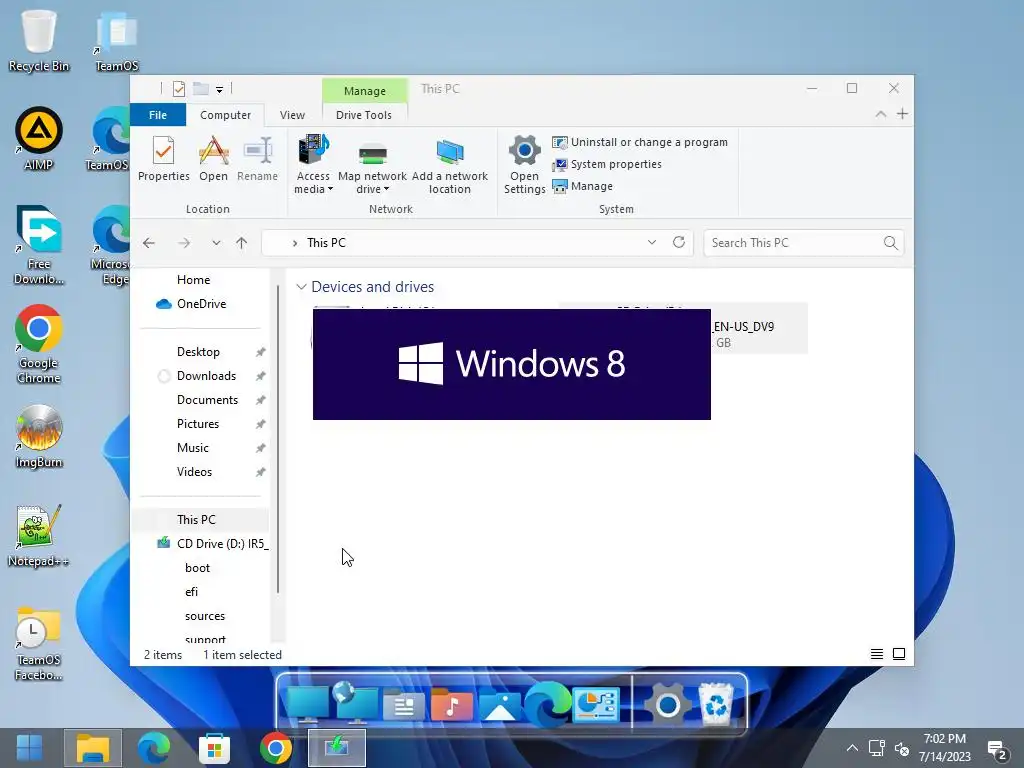The height and width of the screenshot is (768, 1024).
Task: Open Videos in quick access
Action: [194, 472]
